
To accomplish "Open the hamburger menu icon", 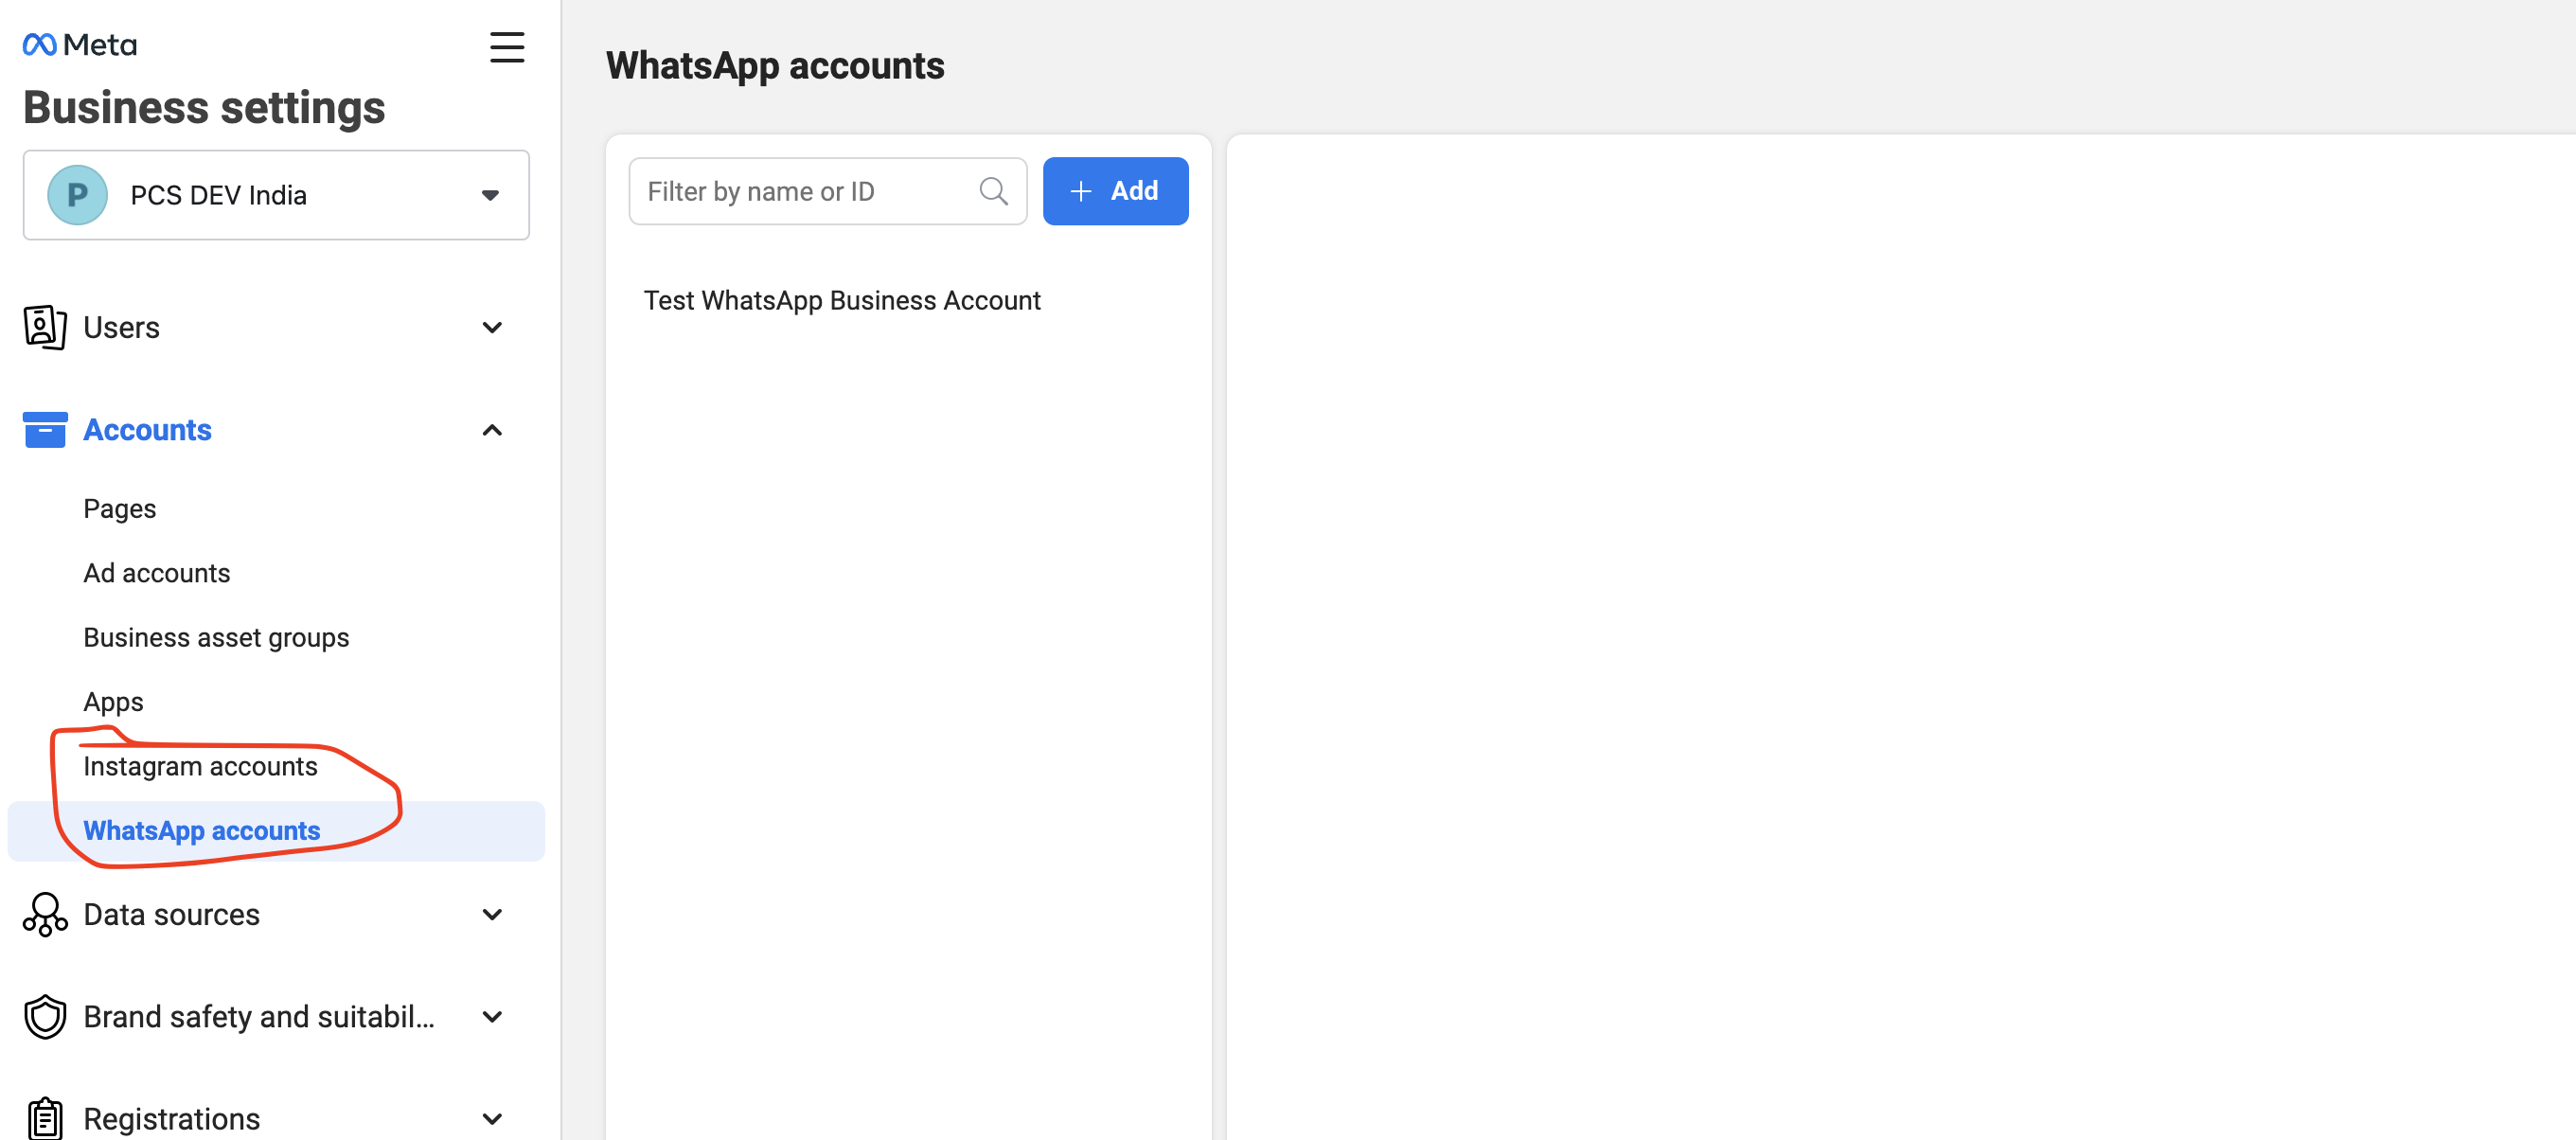I will [x=506, y=47].
